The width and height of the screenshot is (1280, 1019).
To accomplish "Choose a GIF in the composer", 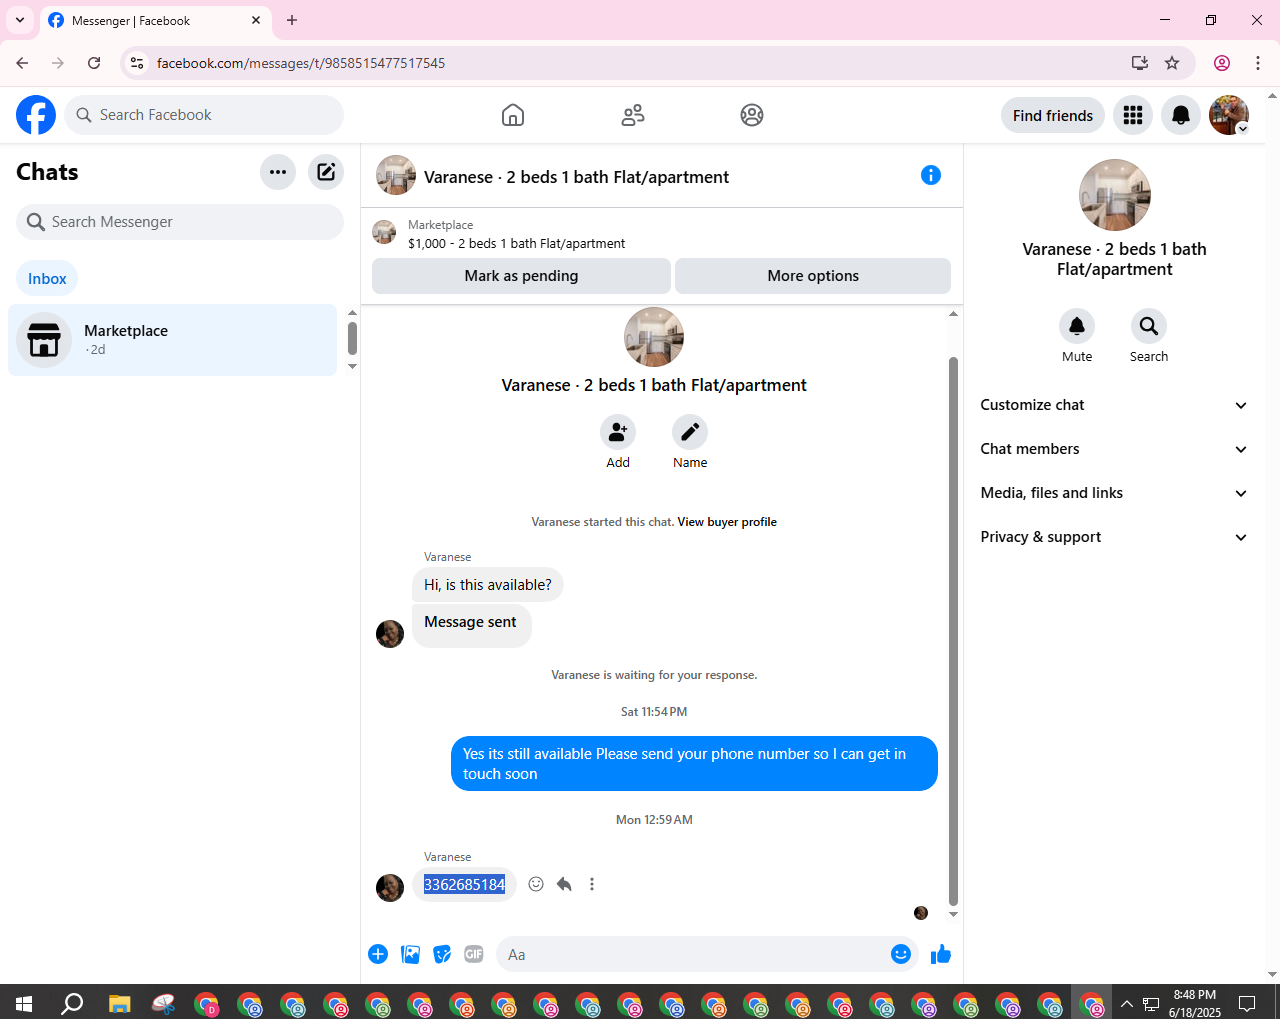I will pyautogui.click(x=474, y=954).
